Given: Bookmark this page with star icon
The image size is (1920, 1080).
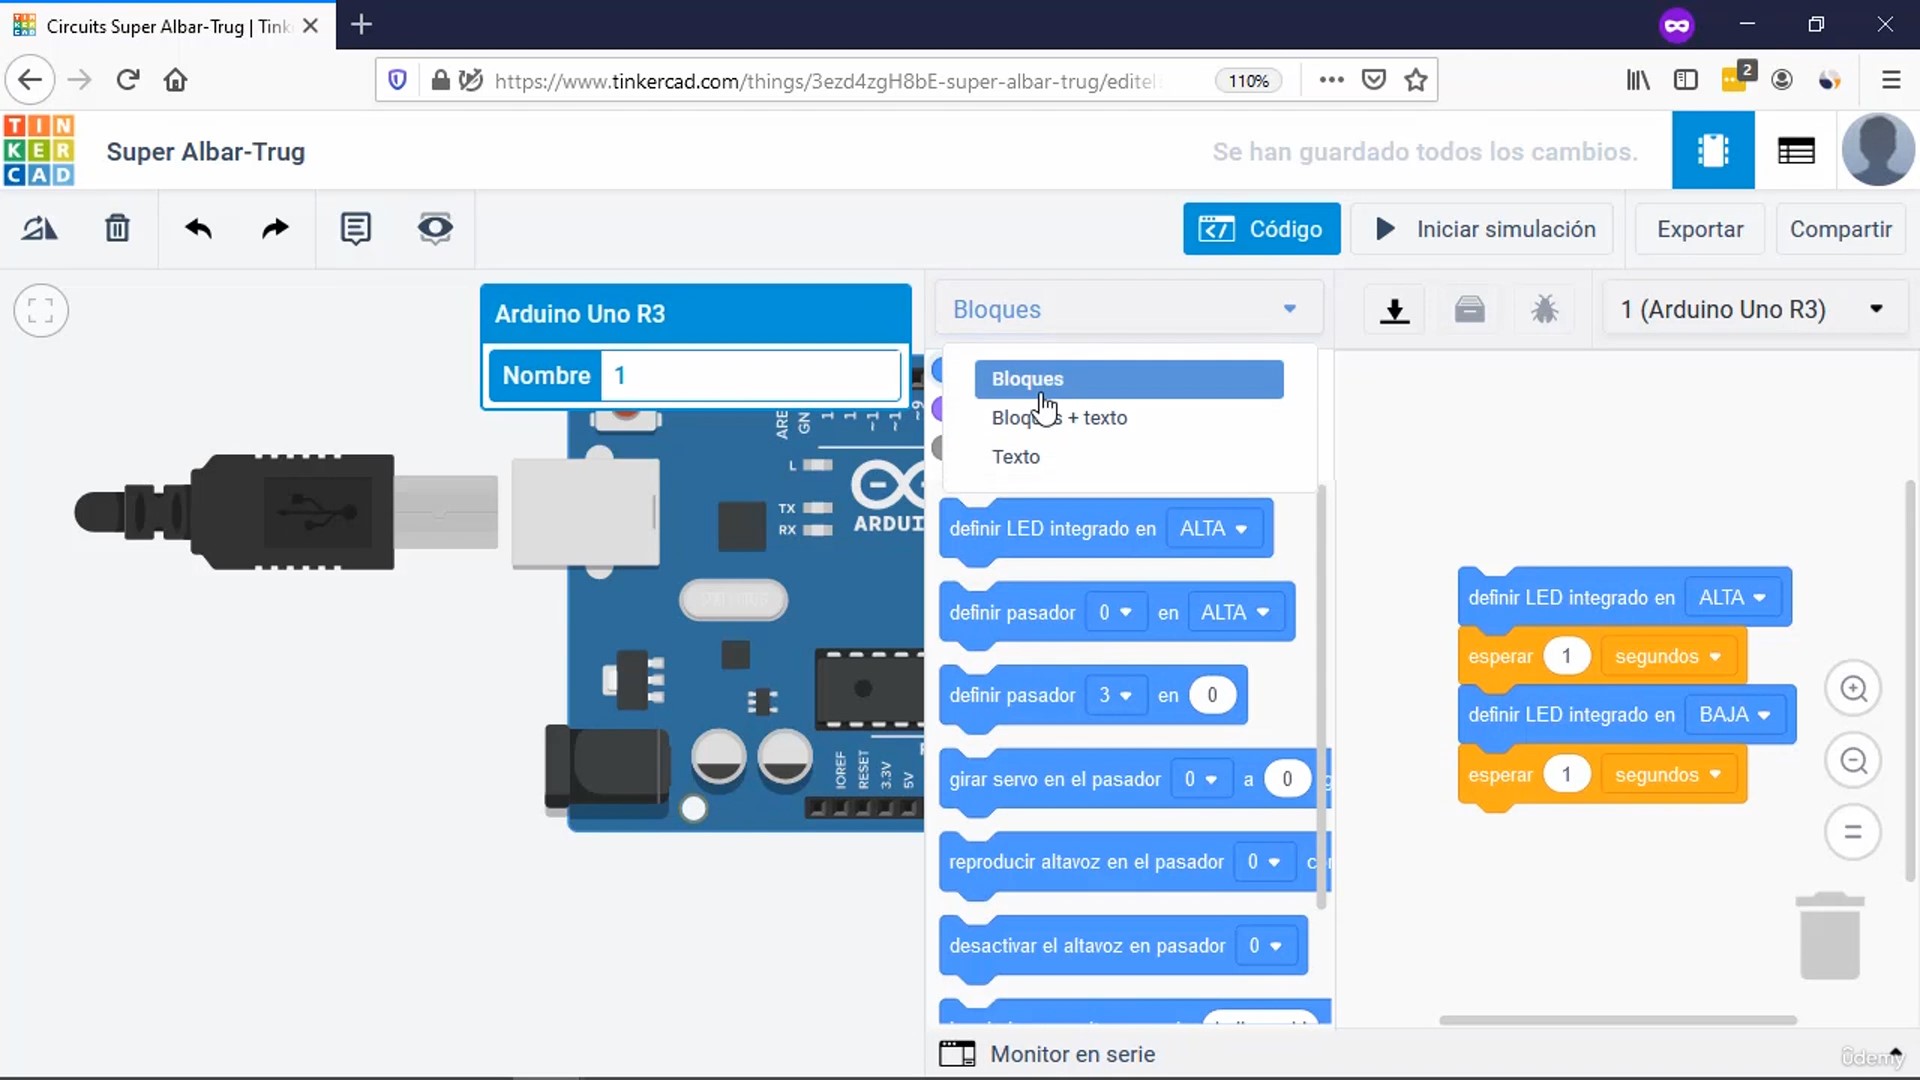Looking at the screenshot, I should coord(1416,80).
